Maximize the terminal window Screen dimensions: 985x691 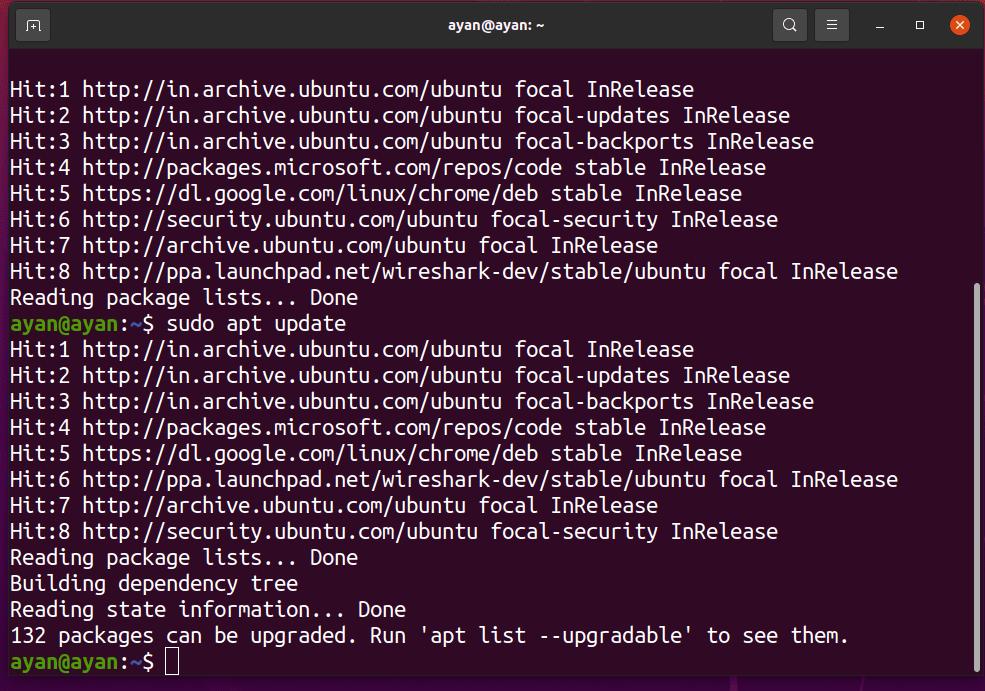click(920, 25)
